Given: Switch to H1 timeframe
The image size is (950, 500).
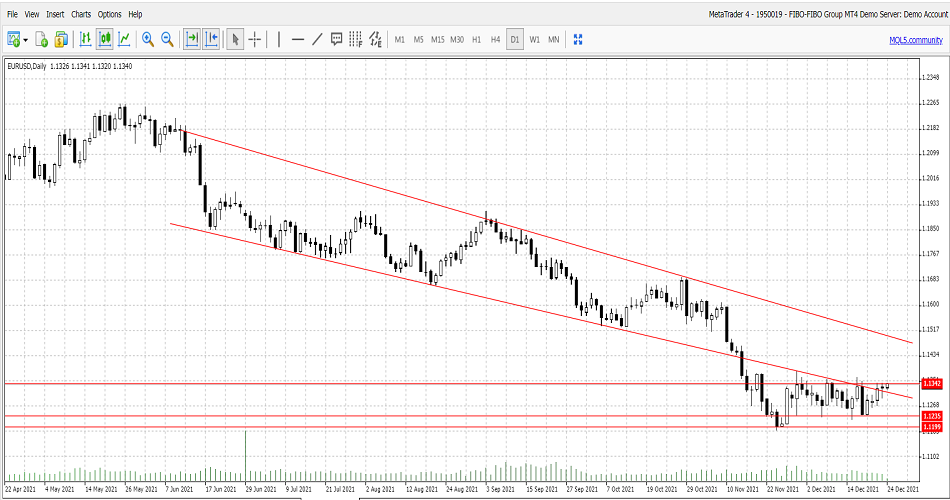Looking at the screenshot, I should 476,39.
